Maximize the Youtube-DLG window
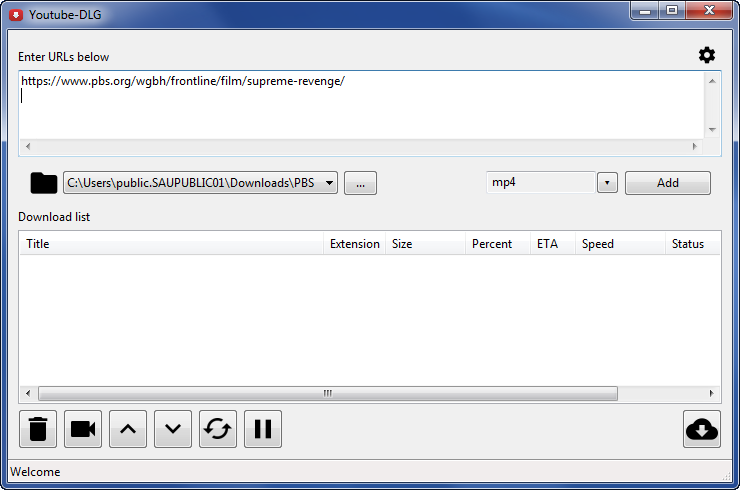 [672, 11]
